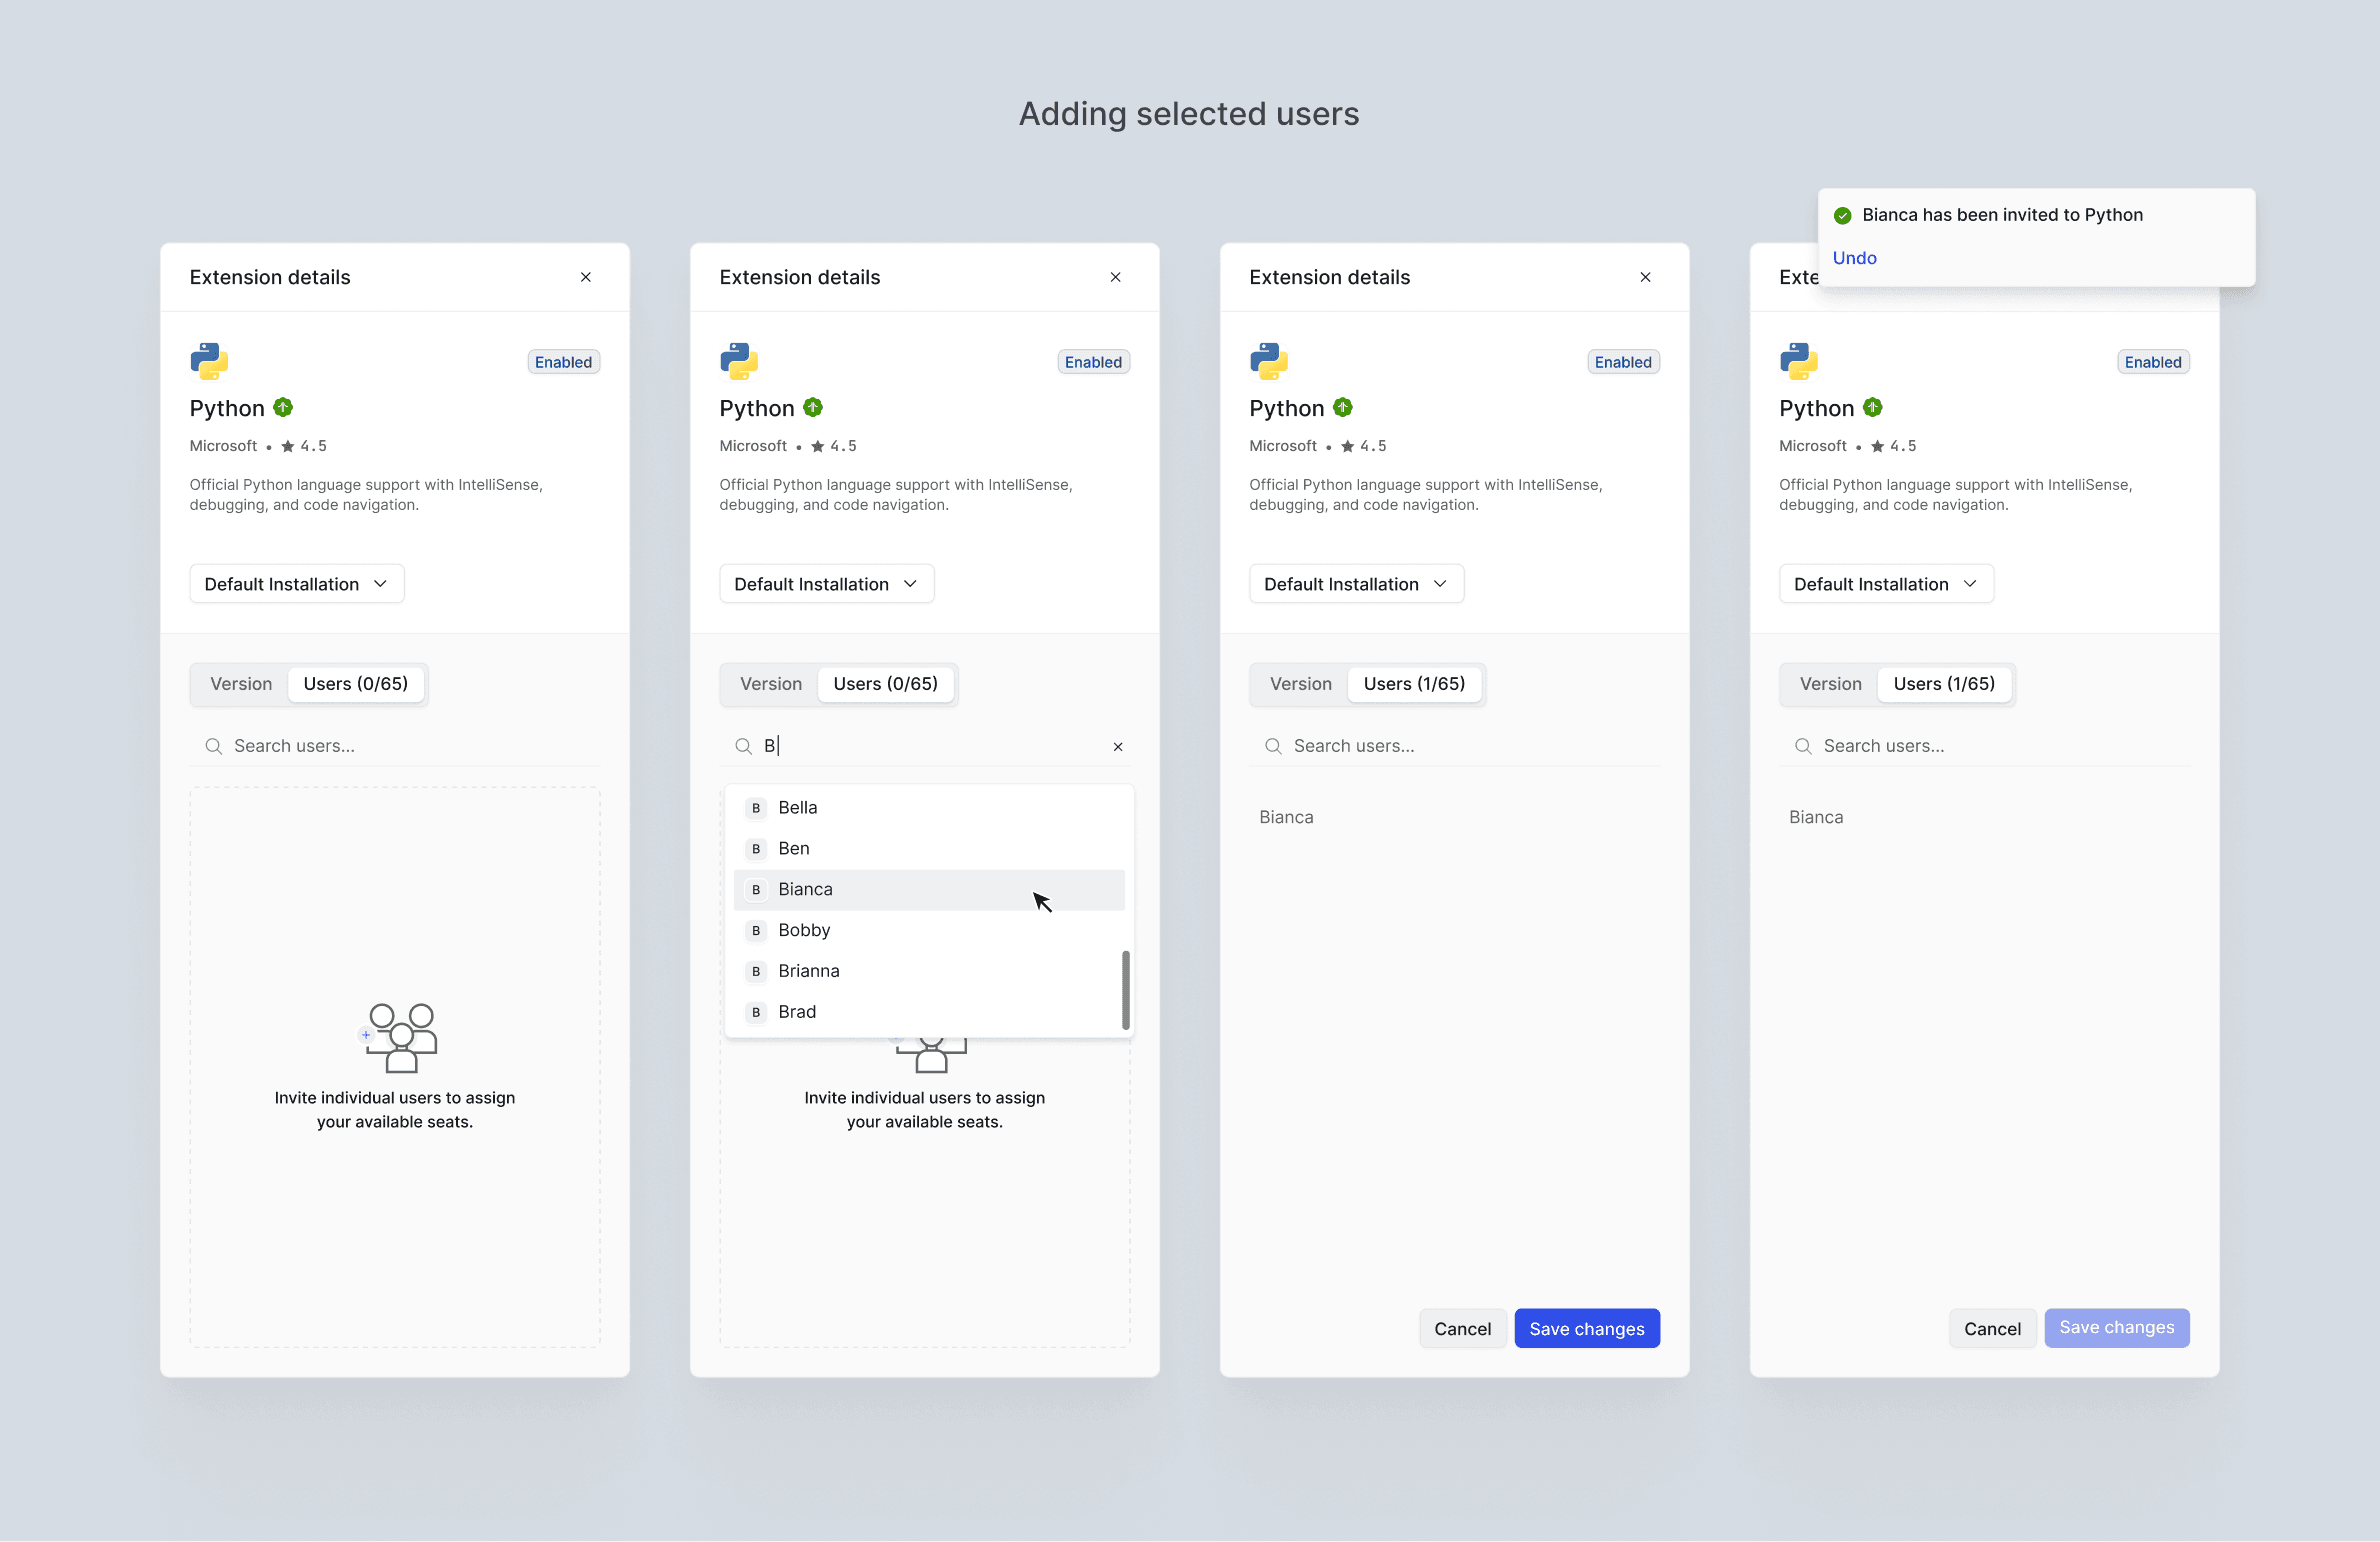The width and height of the screenshot is (2380, 1542).
Task: Click the blue Save changes button
Action: click(1586, 1329)
